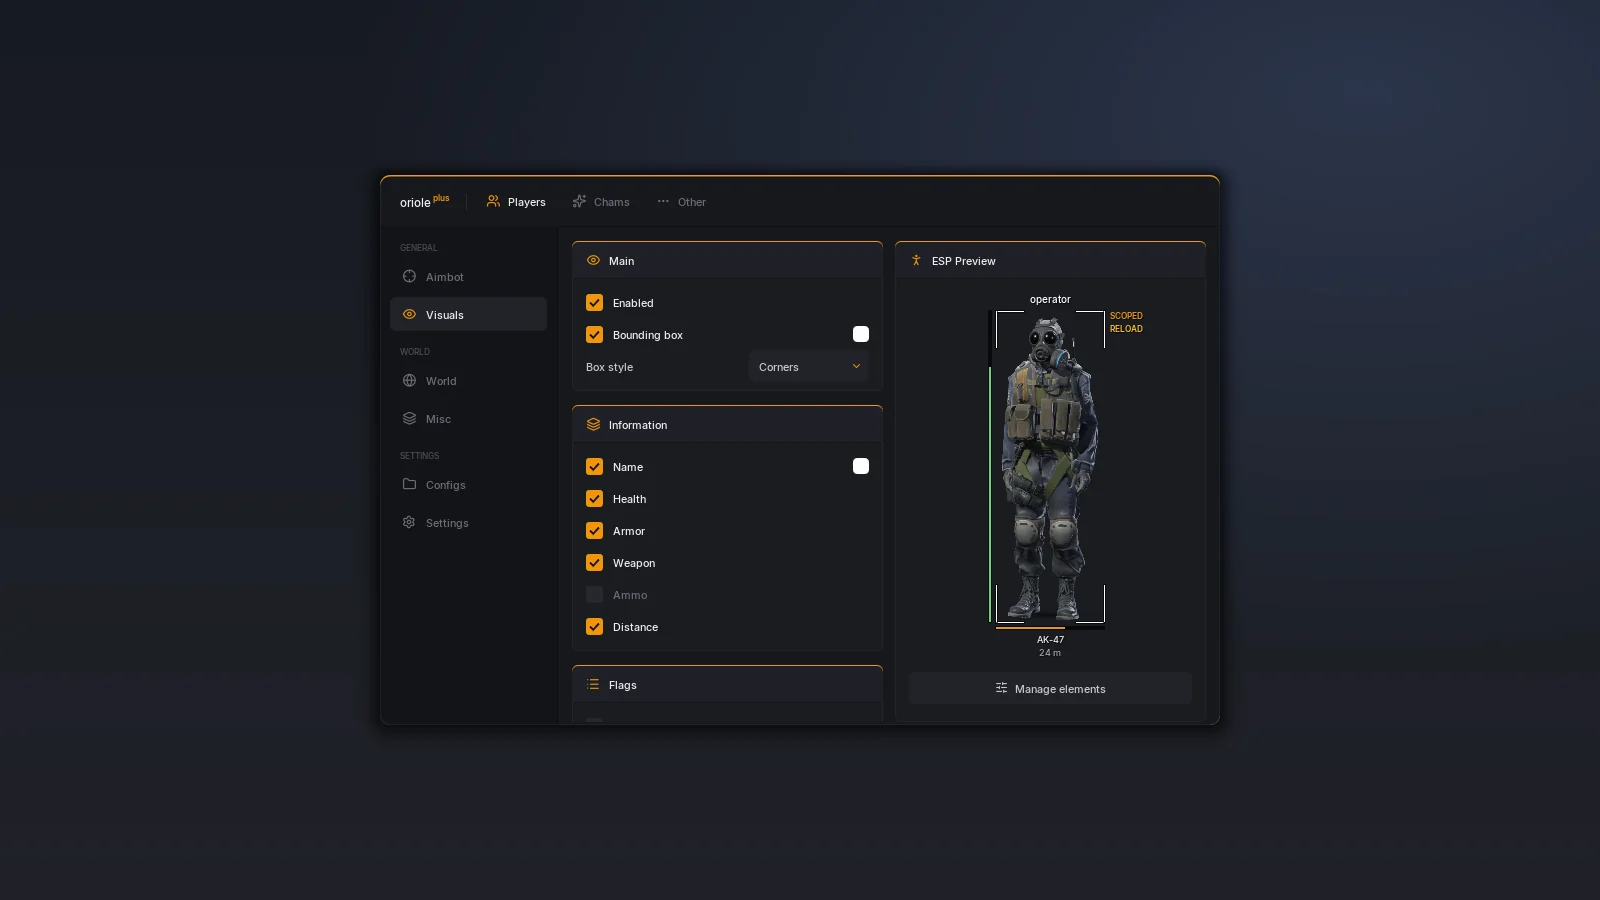Click the Settings gear icon
The height and width of the screenshot is (900, 1600).
[x=409, y=522]
